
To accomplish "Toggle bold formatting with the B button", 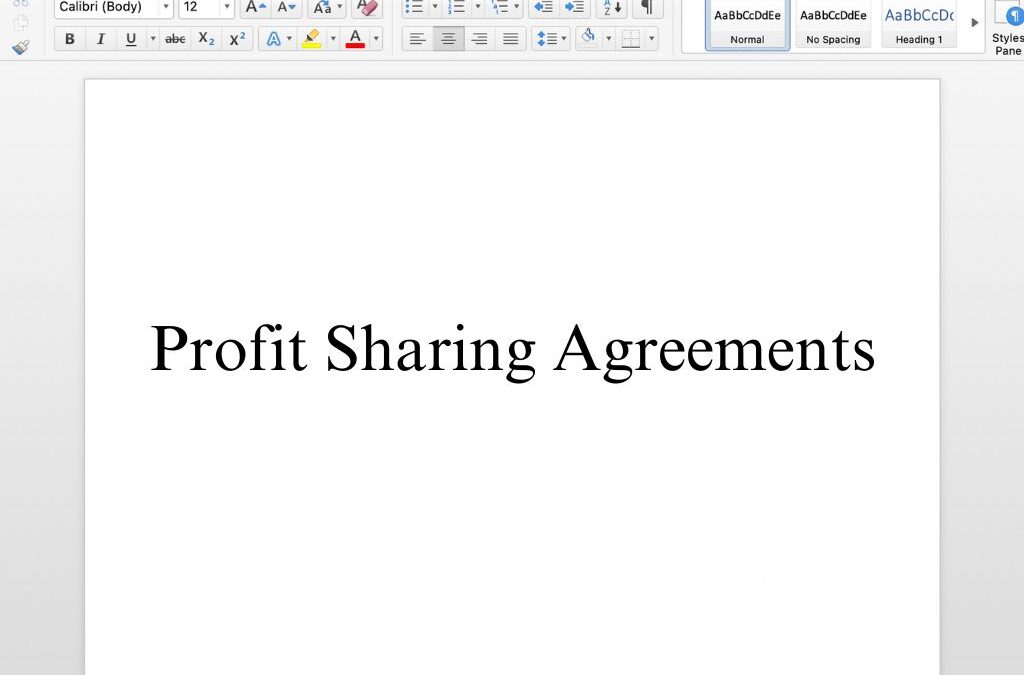I will pyautogui.click(x=70, y=39).
